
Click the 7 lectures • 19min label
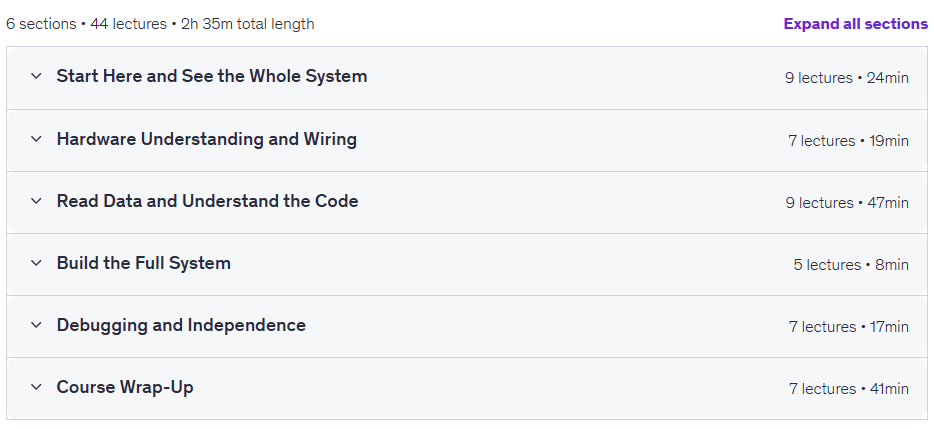[x=848, y=141]
